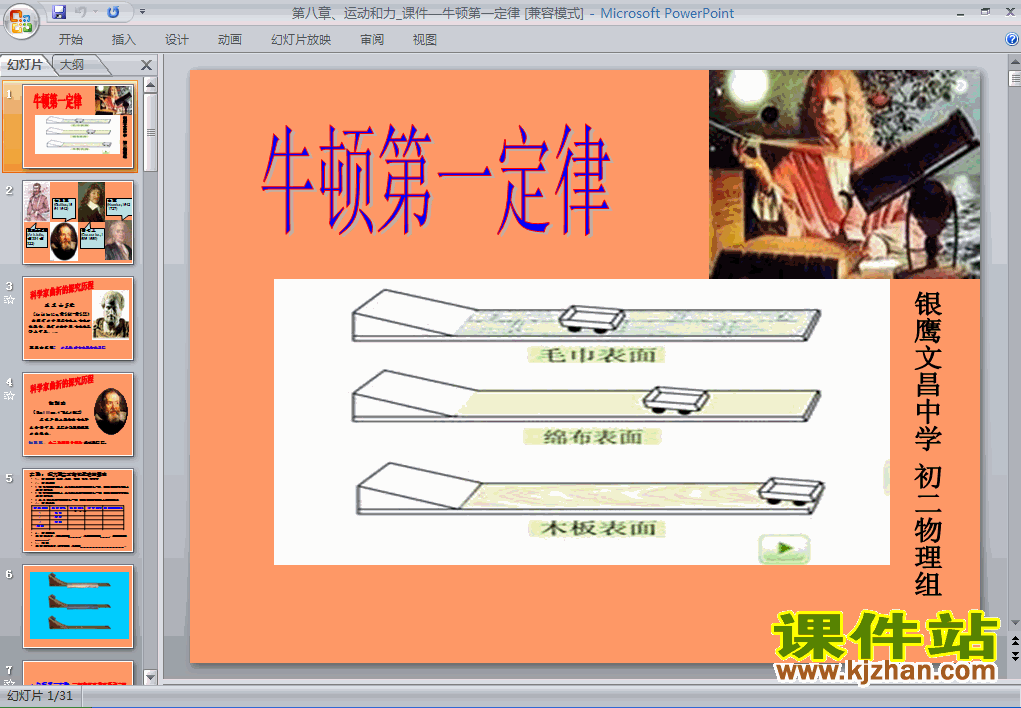Go to the 动画 ribbon tab
Image resolution: width=1021 pixels, height=708 pixels.
(x=230, y=40)
